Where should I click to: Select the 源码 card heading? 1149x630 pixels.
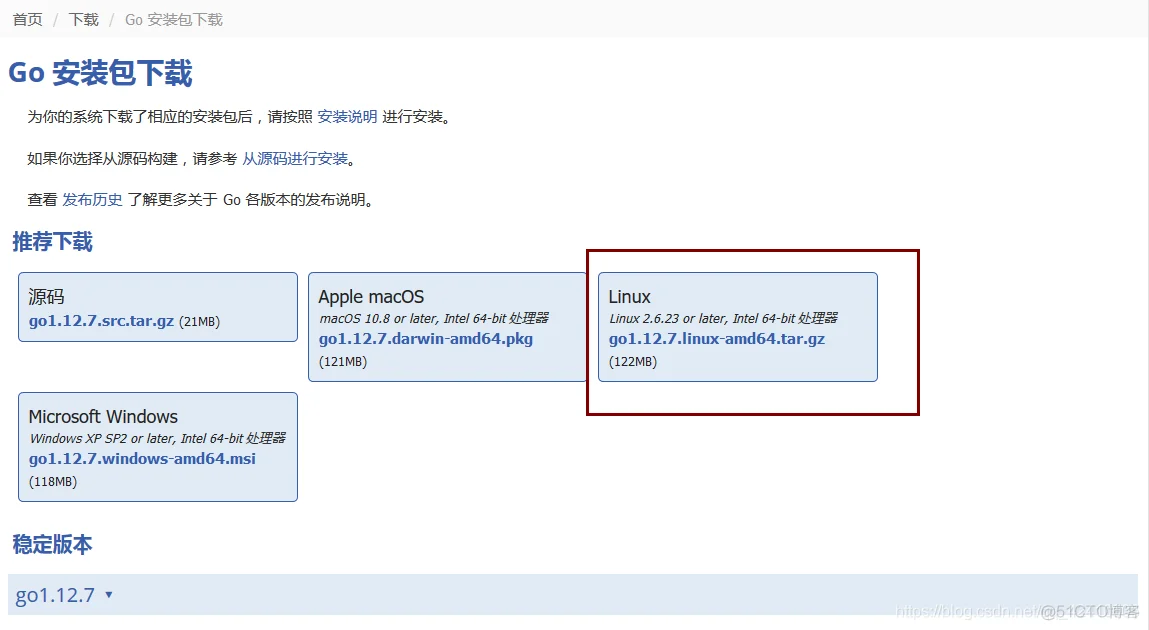point(46,296)
